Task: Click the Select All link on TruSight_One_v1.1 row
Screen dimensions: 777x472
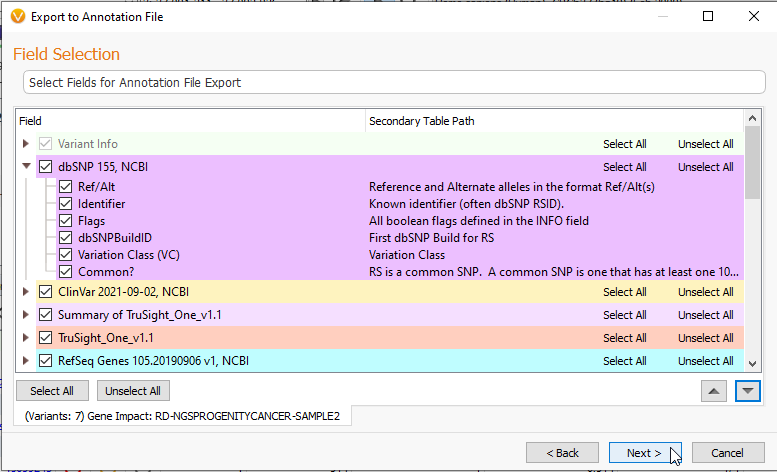Action: (x=624, y=338)
